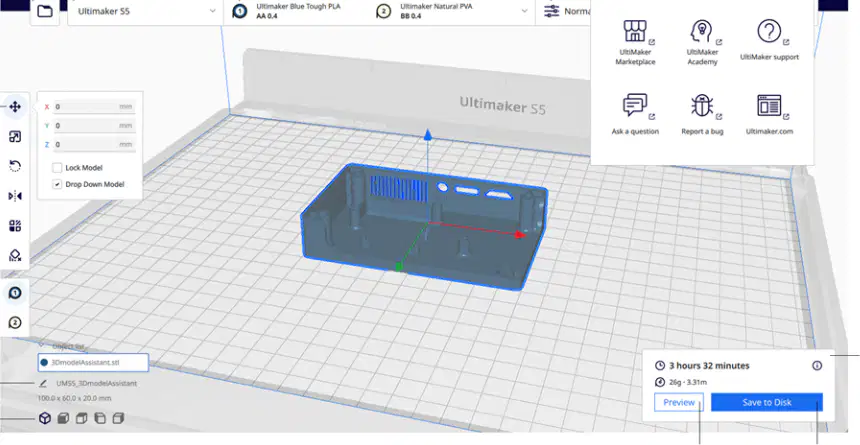
Task: Select 3DmodelAssistant.stl in object list
Action: point(93,362)
